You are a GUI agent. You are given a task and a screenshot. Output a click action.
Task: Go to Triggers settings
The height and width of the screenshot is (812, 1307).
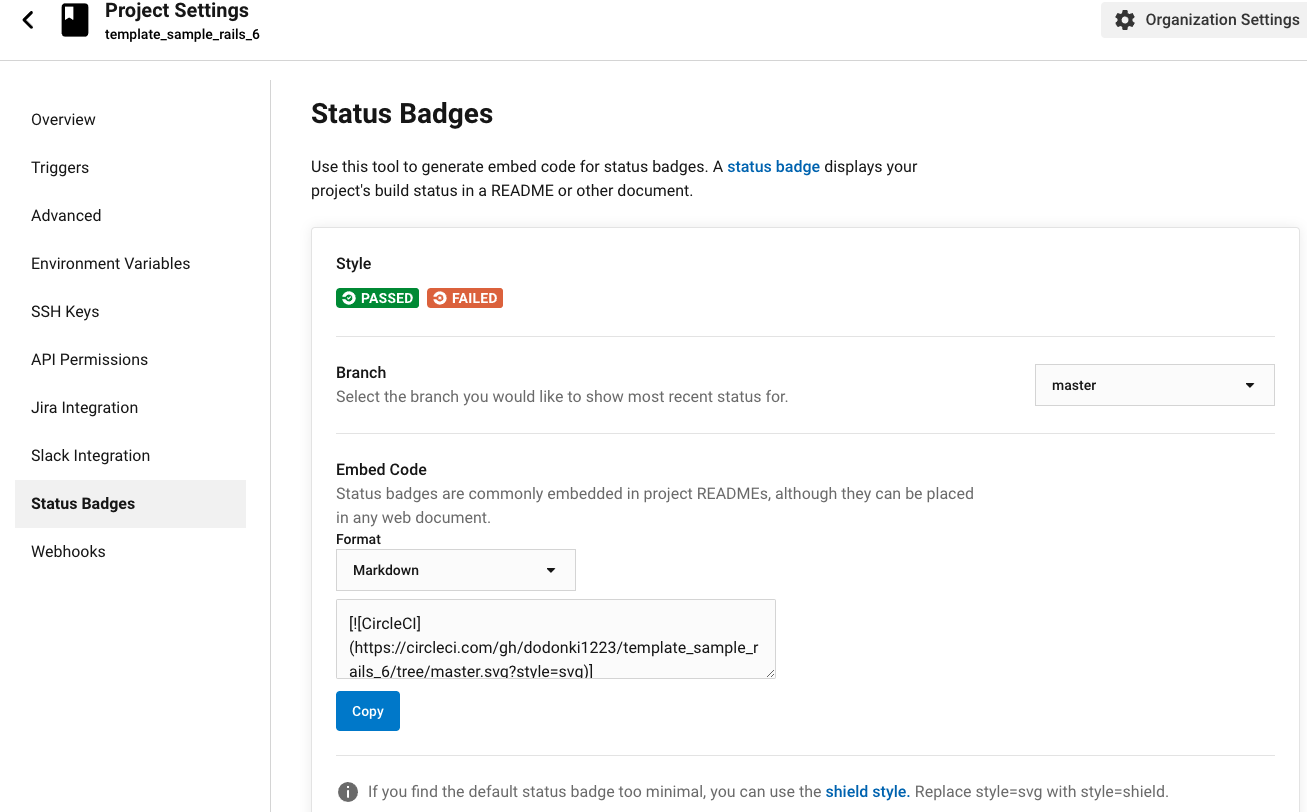60,168
